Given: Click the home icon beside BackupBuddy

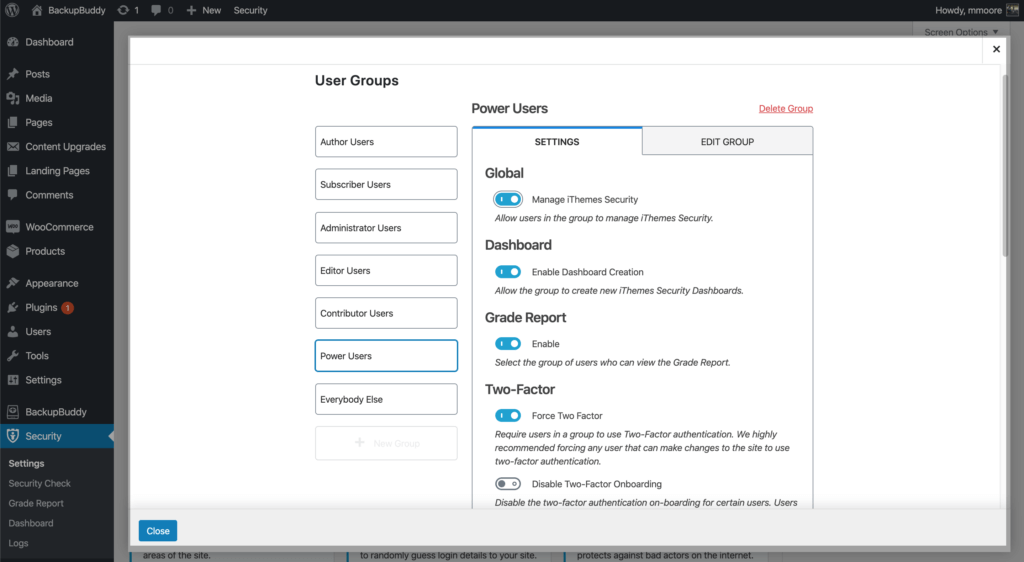Looking at the screenshot, I should pyautogui.click(x=37, y=10).
